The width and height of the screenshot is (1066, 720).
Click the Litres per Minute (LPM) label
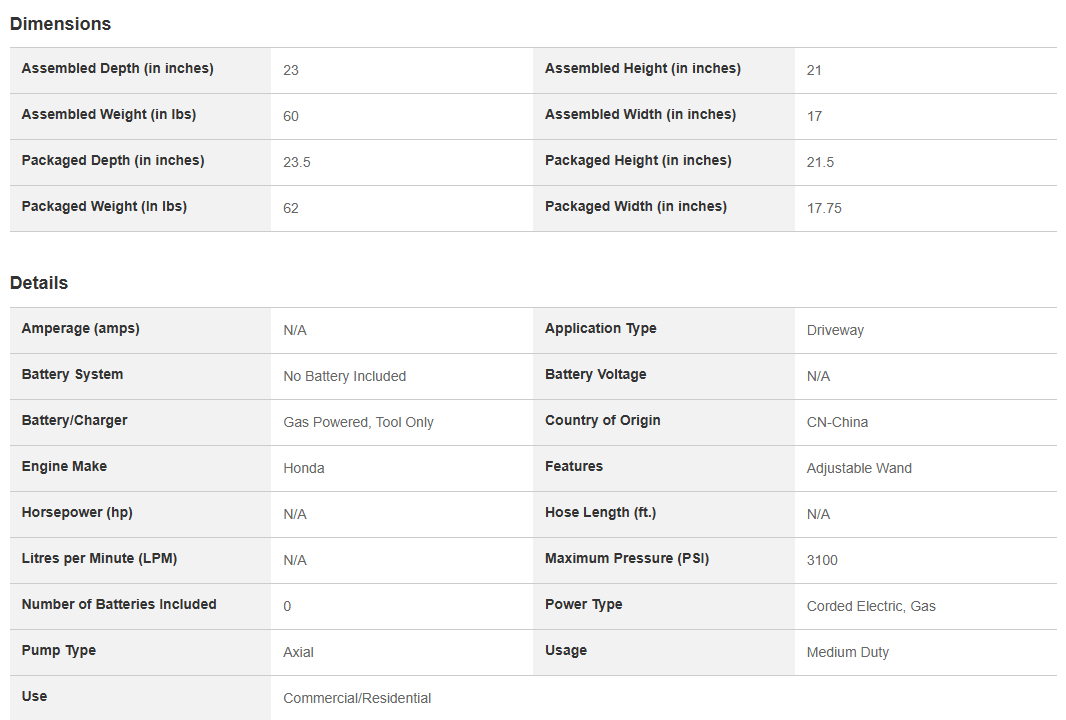pos(99,559)
